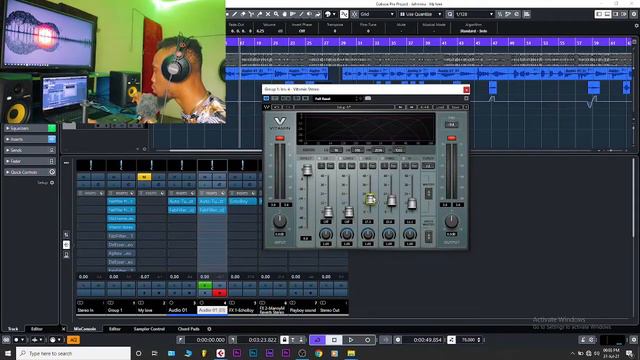Viewport: 640px width, 360px height.
Task: Adjust the highlighted MID band fader
Action: pyautogui.click(x=370, y=200)
